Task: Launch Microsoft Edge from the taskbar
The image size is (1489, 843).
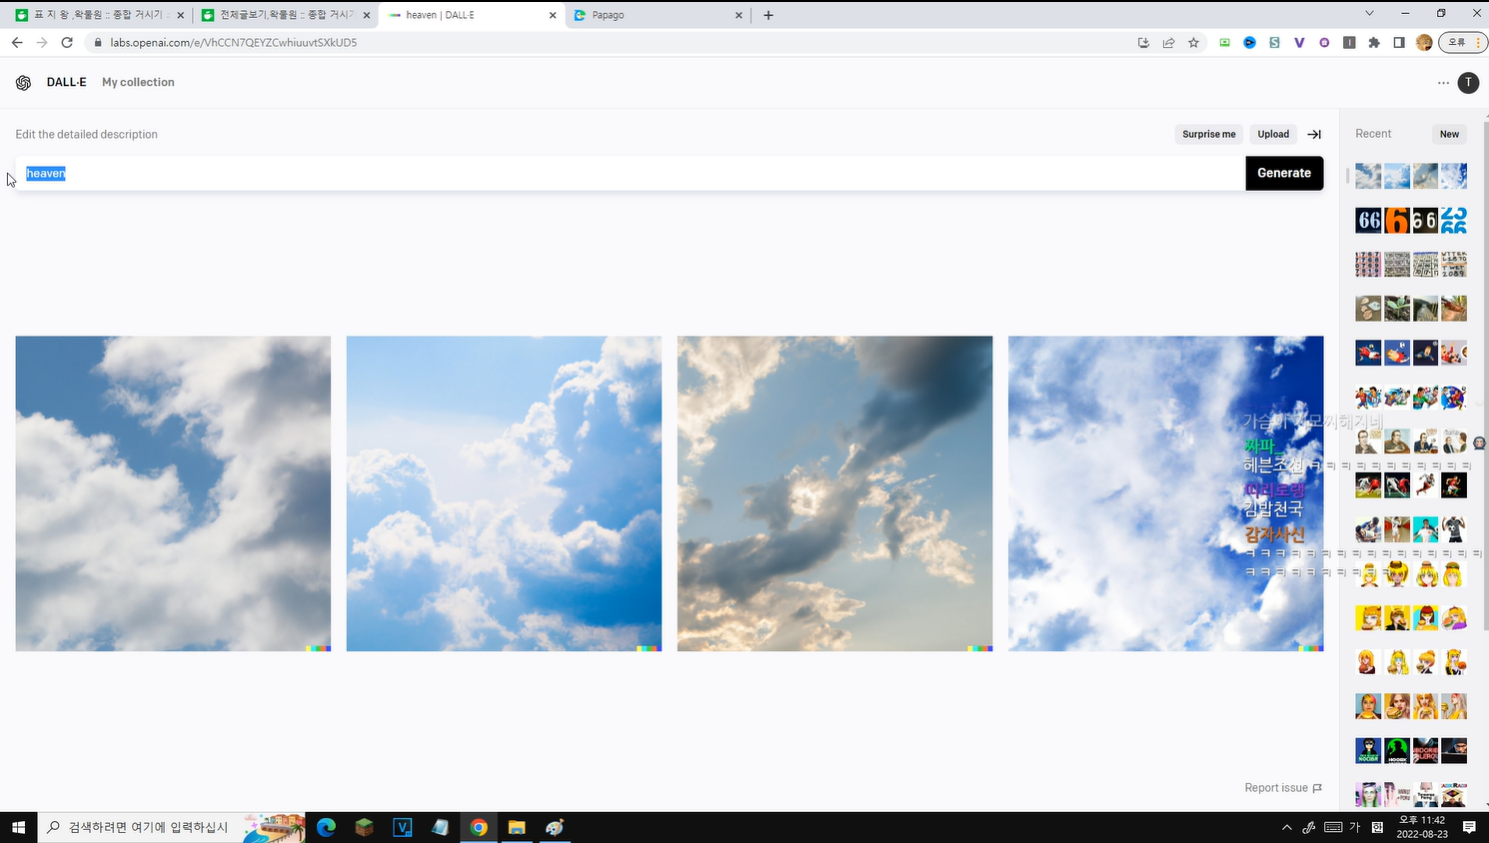Action: click(326, 827)
